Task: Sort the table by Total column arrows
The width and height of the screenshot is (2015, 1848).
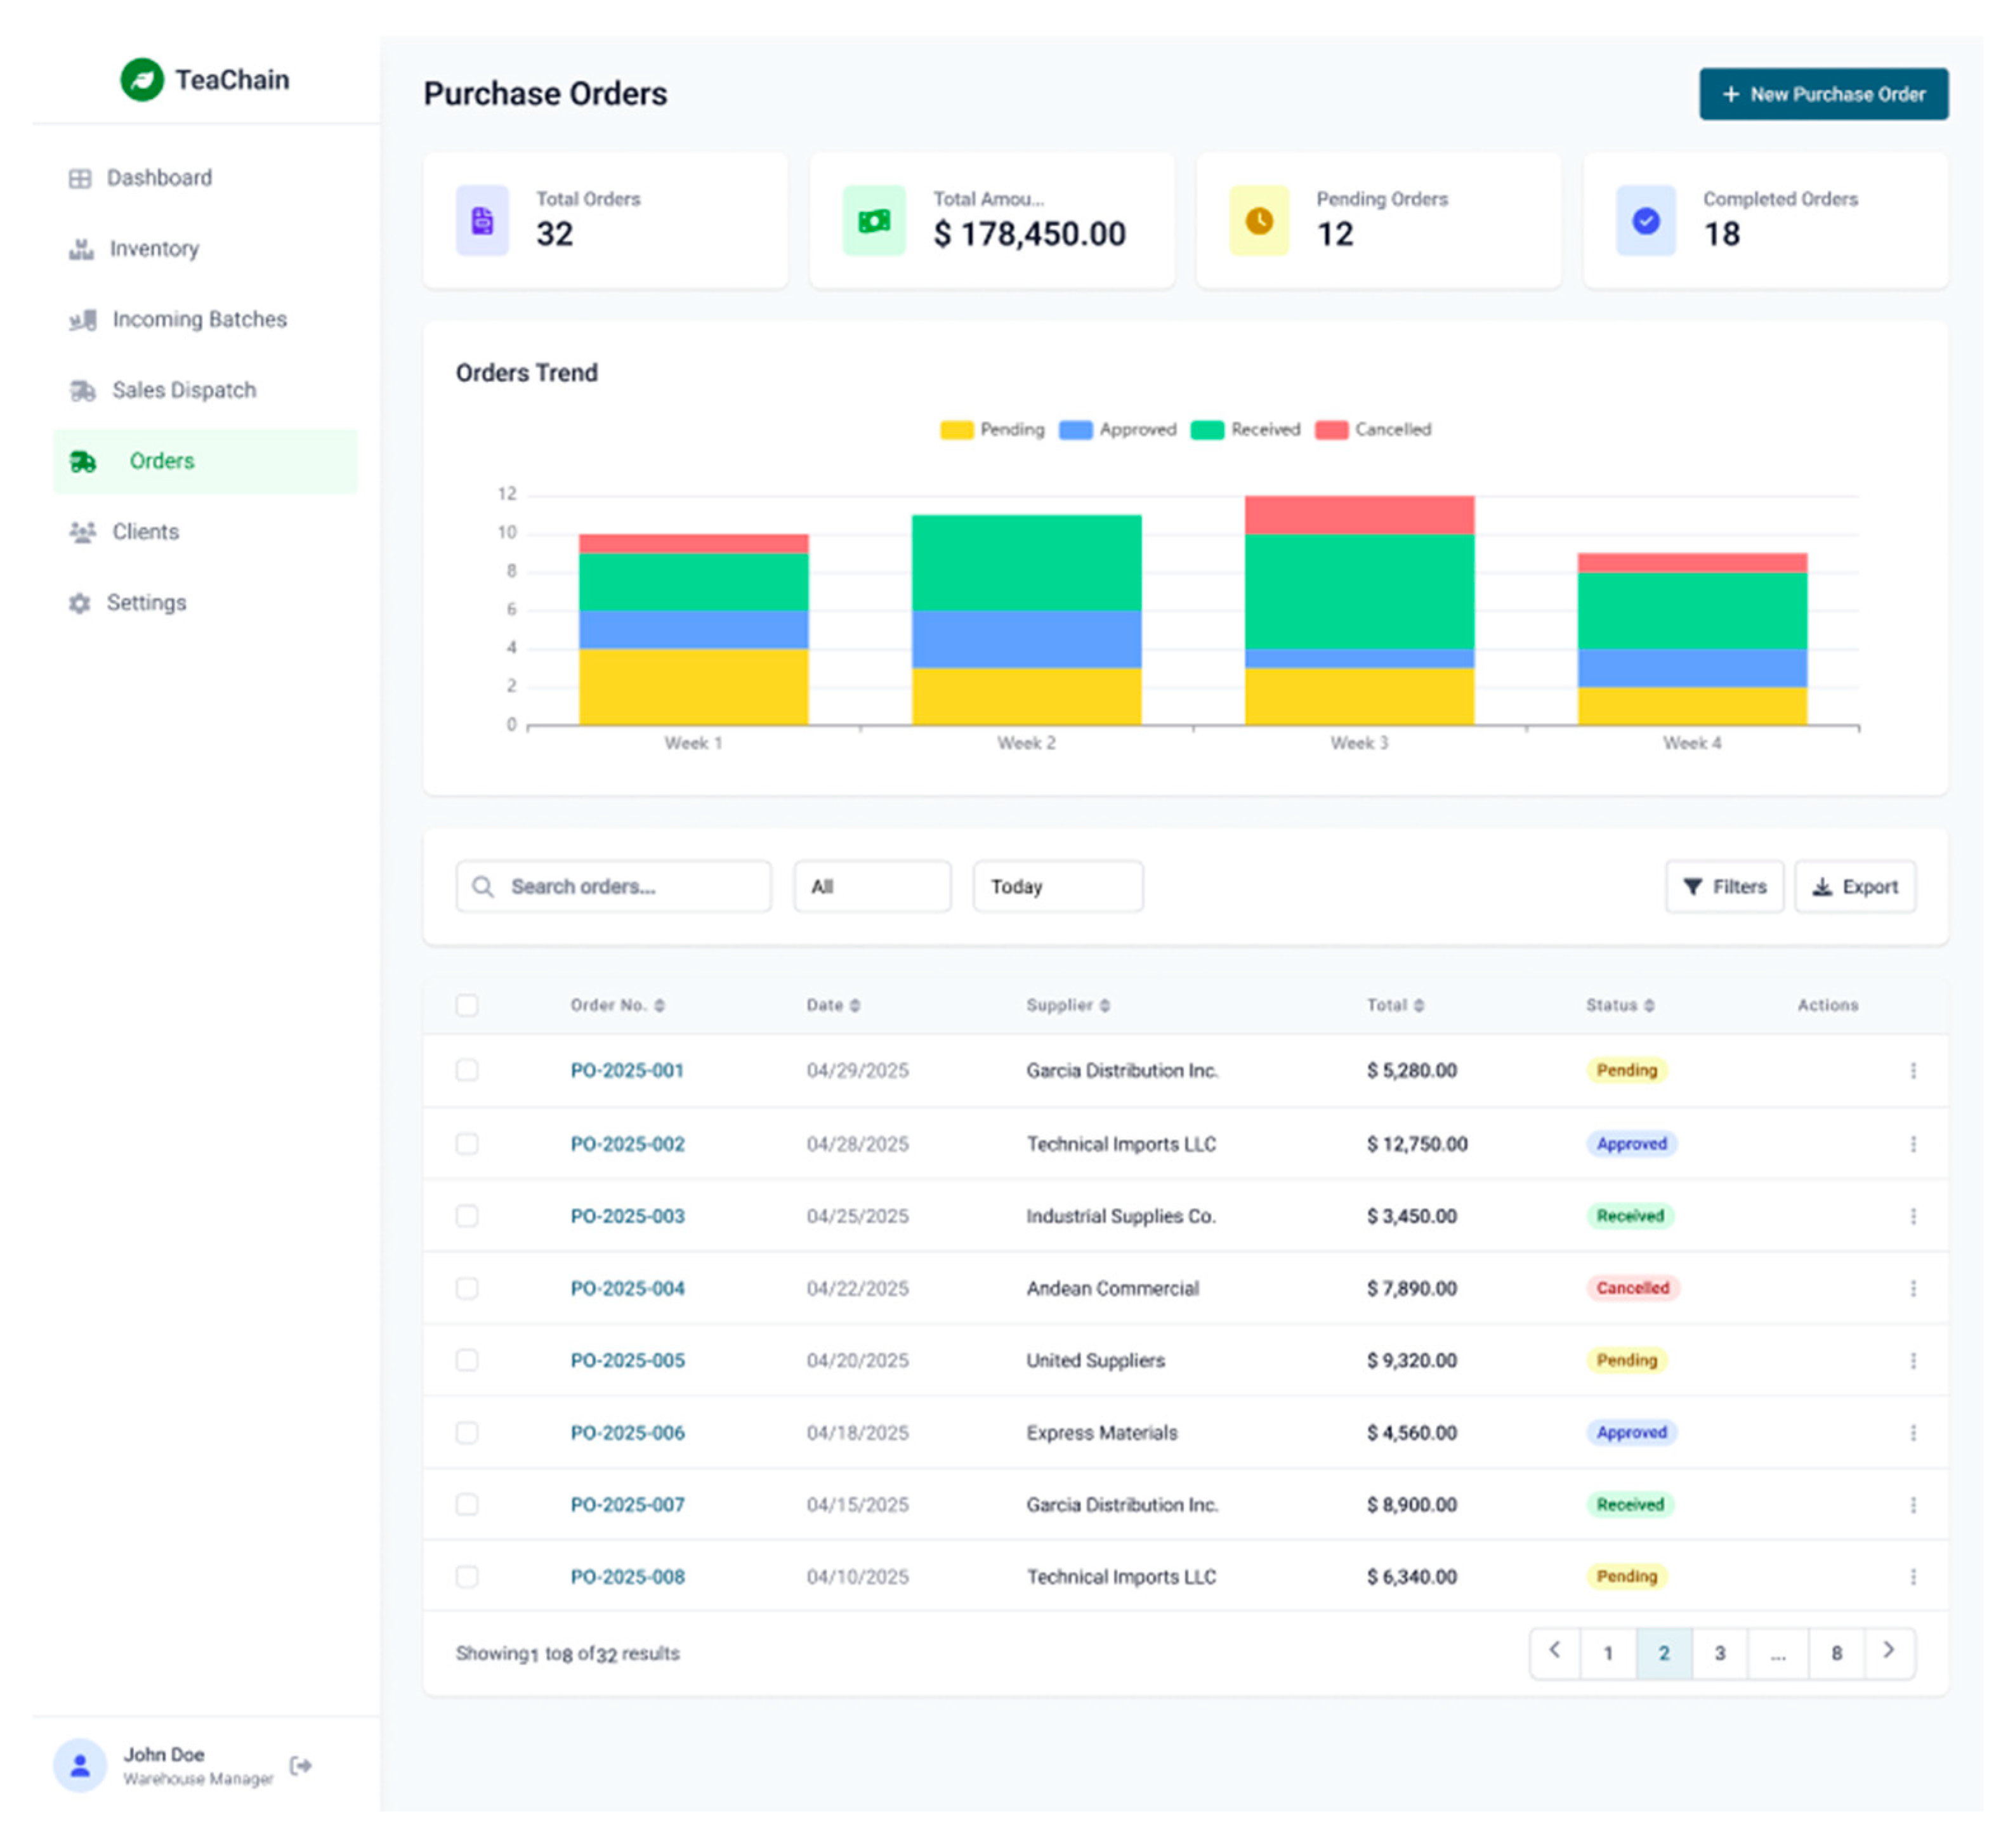Action: (1418, 1005)
